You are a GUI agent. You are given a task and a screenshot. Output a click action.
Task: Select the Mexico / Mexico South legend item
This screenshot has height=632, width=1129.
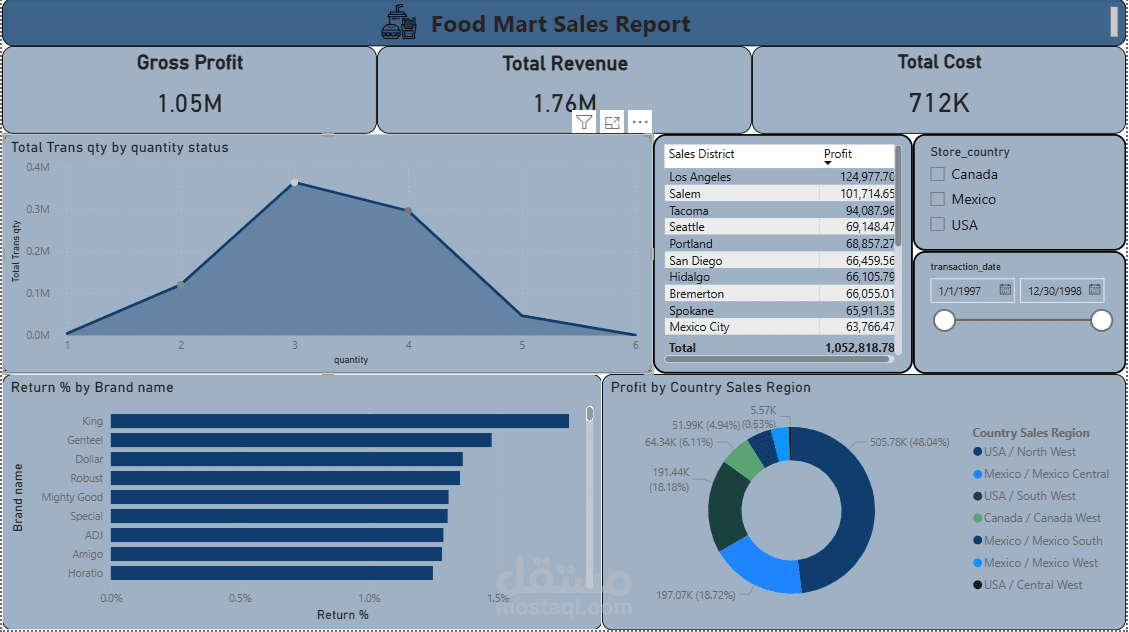pyautogui.click(x=1037, y=541)
